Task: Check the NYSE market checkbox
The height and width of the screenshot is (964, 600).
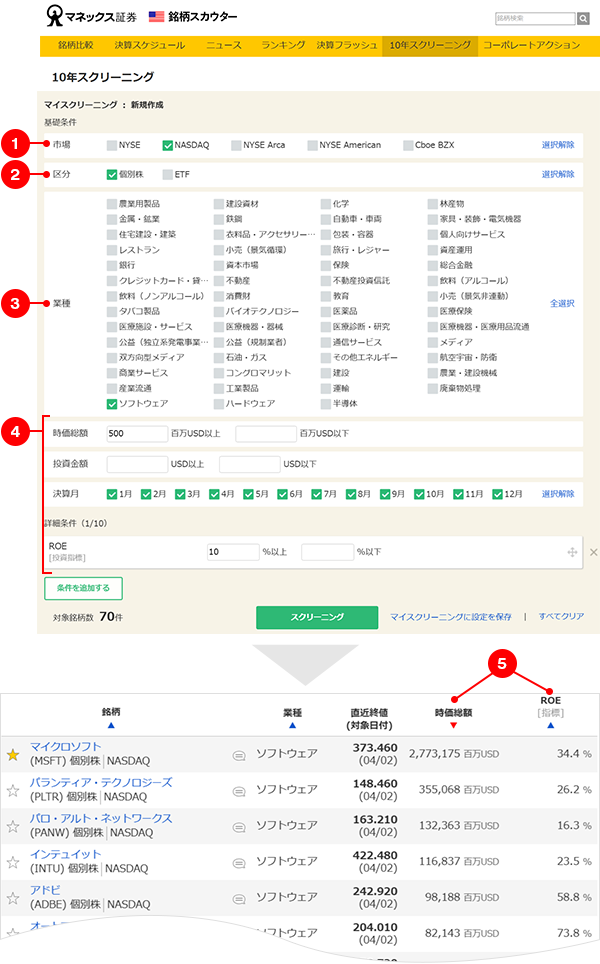Action: click(112, 145)
